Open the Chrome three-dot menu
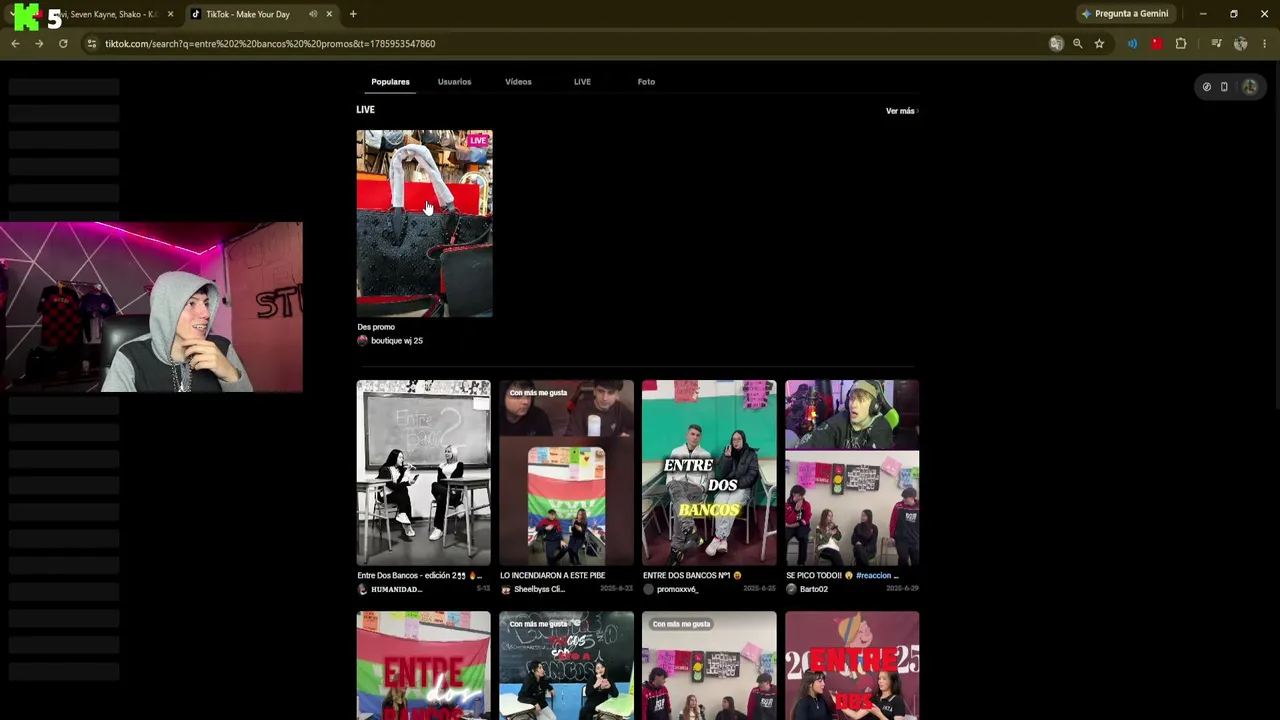Image resolution: width=1280 pixels, height=720 pixels. 1265,44
